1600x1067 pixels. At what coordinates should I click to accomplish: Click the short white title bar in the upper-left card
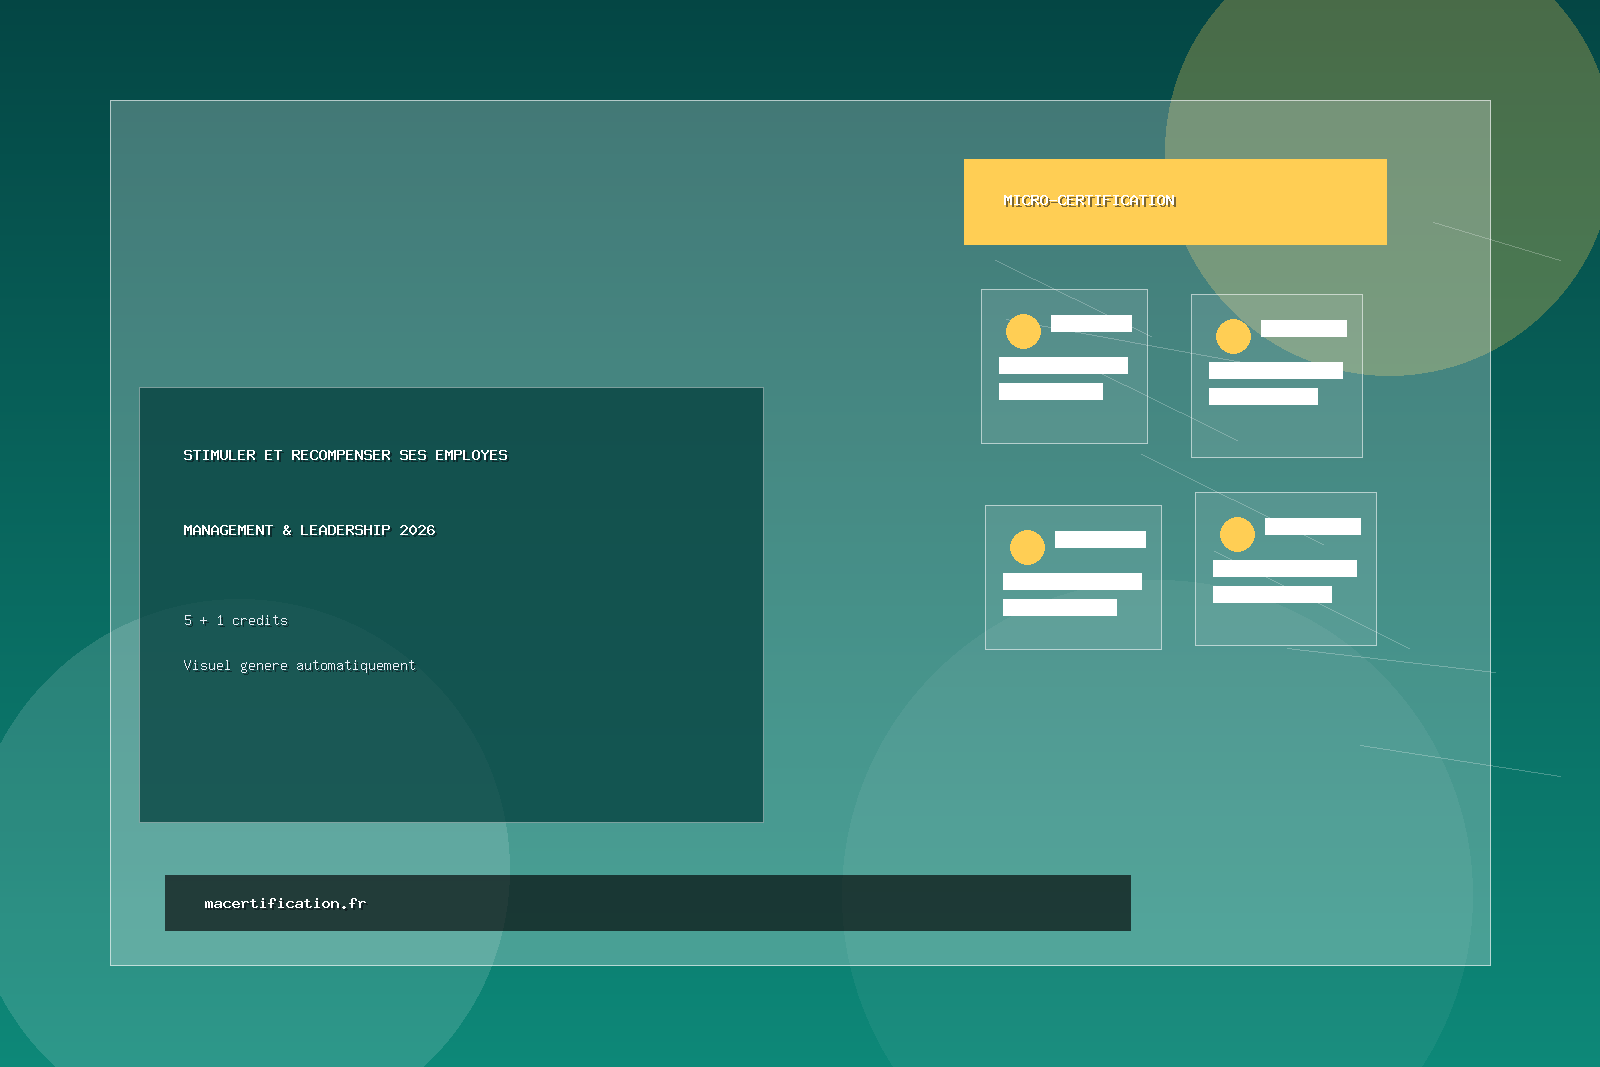(1091, 323)
